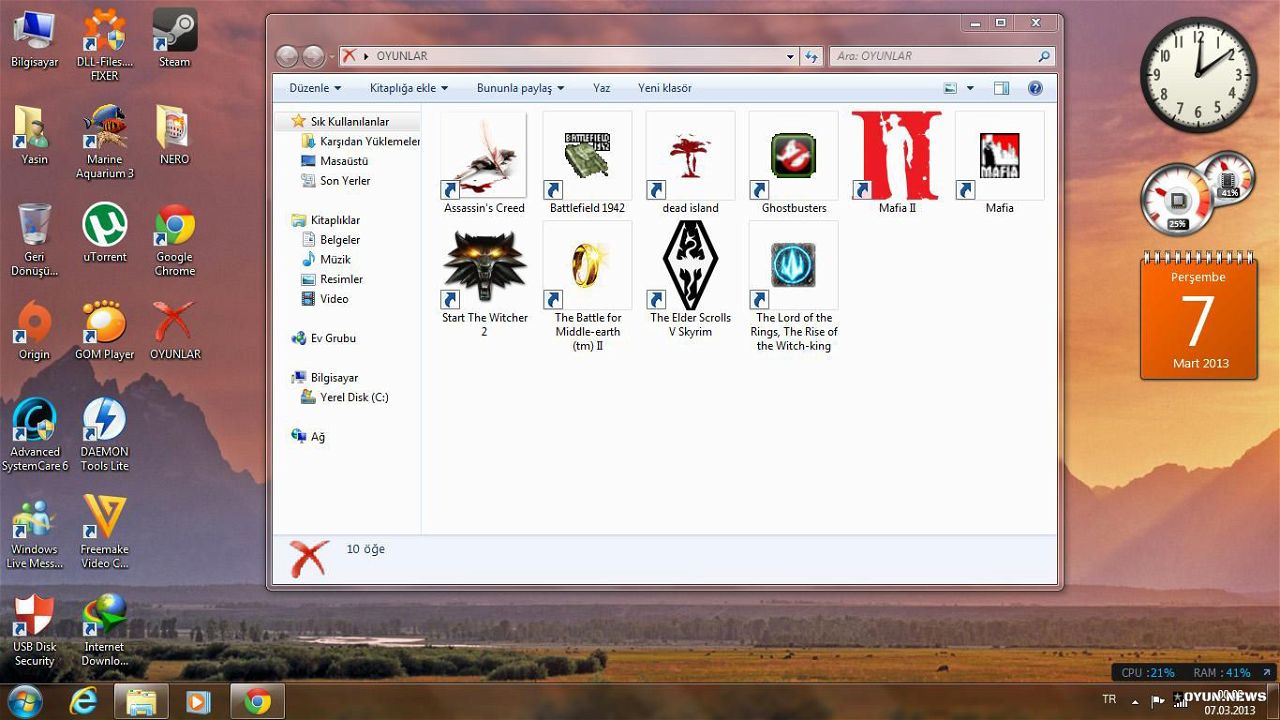Screen dimensions: 1280x720
Task: Open the Bununla paylaş dropdown
Action: point(520,88)
